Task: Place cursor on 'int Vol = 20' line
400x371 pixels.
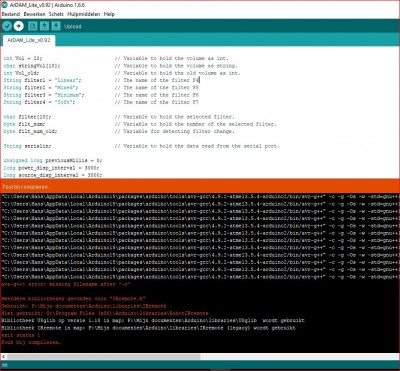Action: (23, 58)
